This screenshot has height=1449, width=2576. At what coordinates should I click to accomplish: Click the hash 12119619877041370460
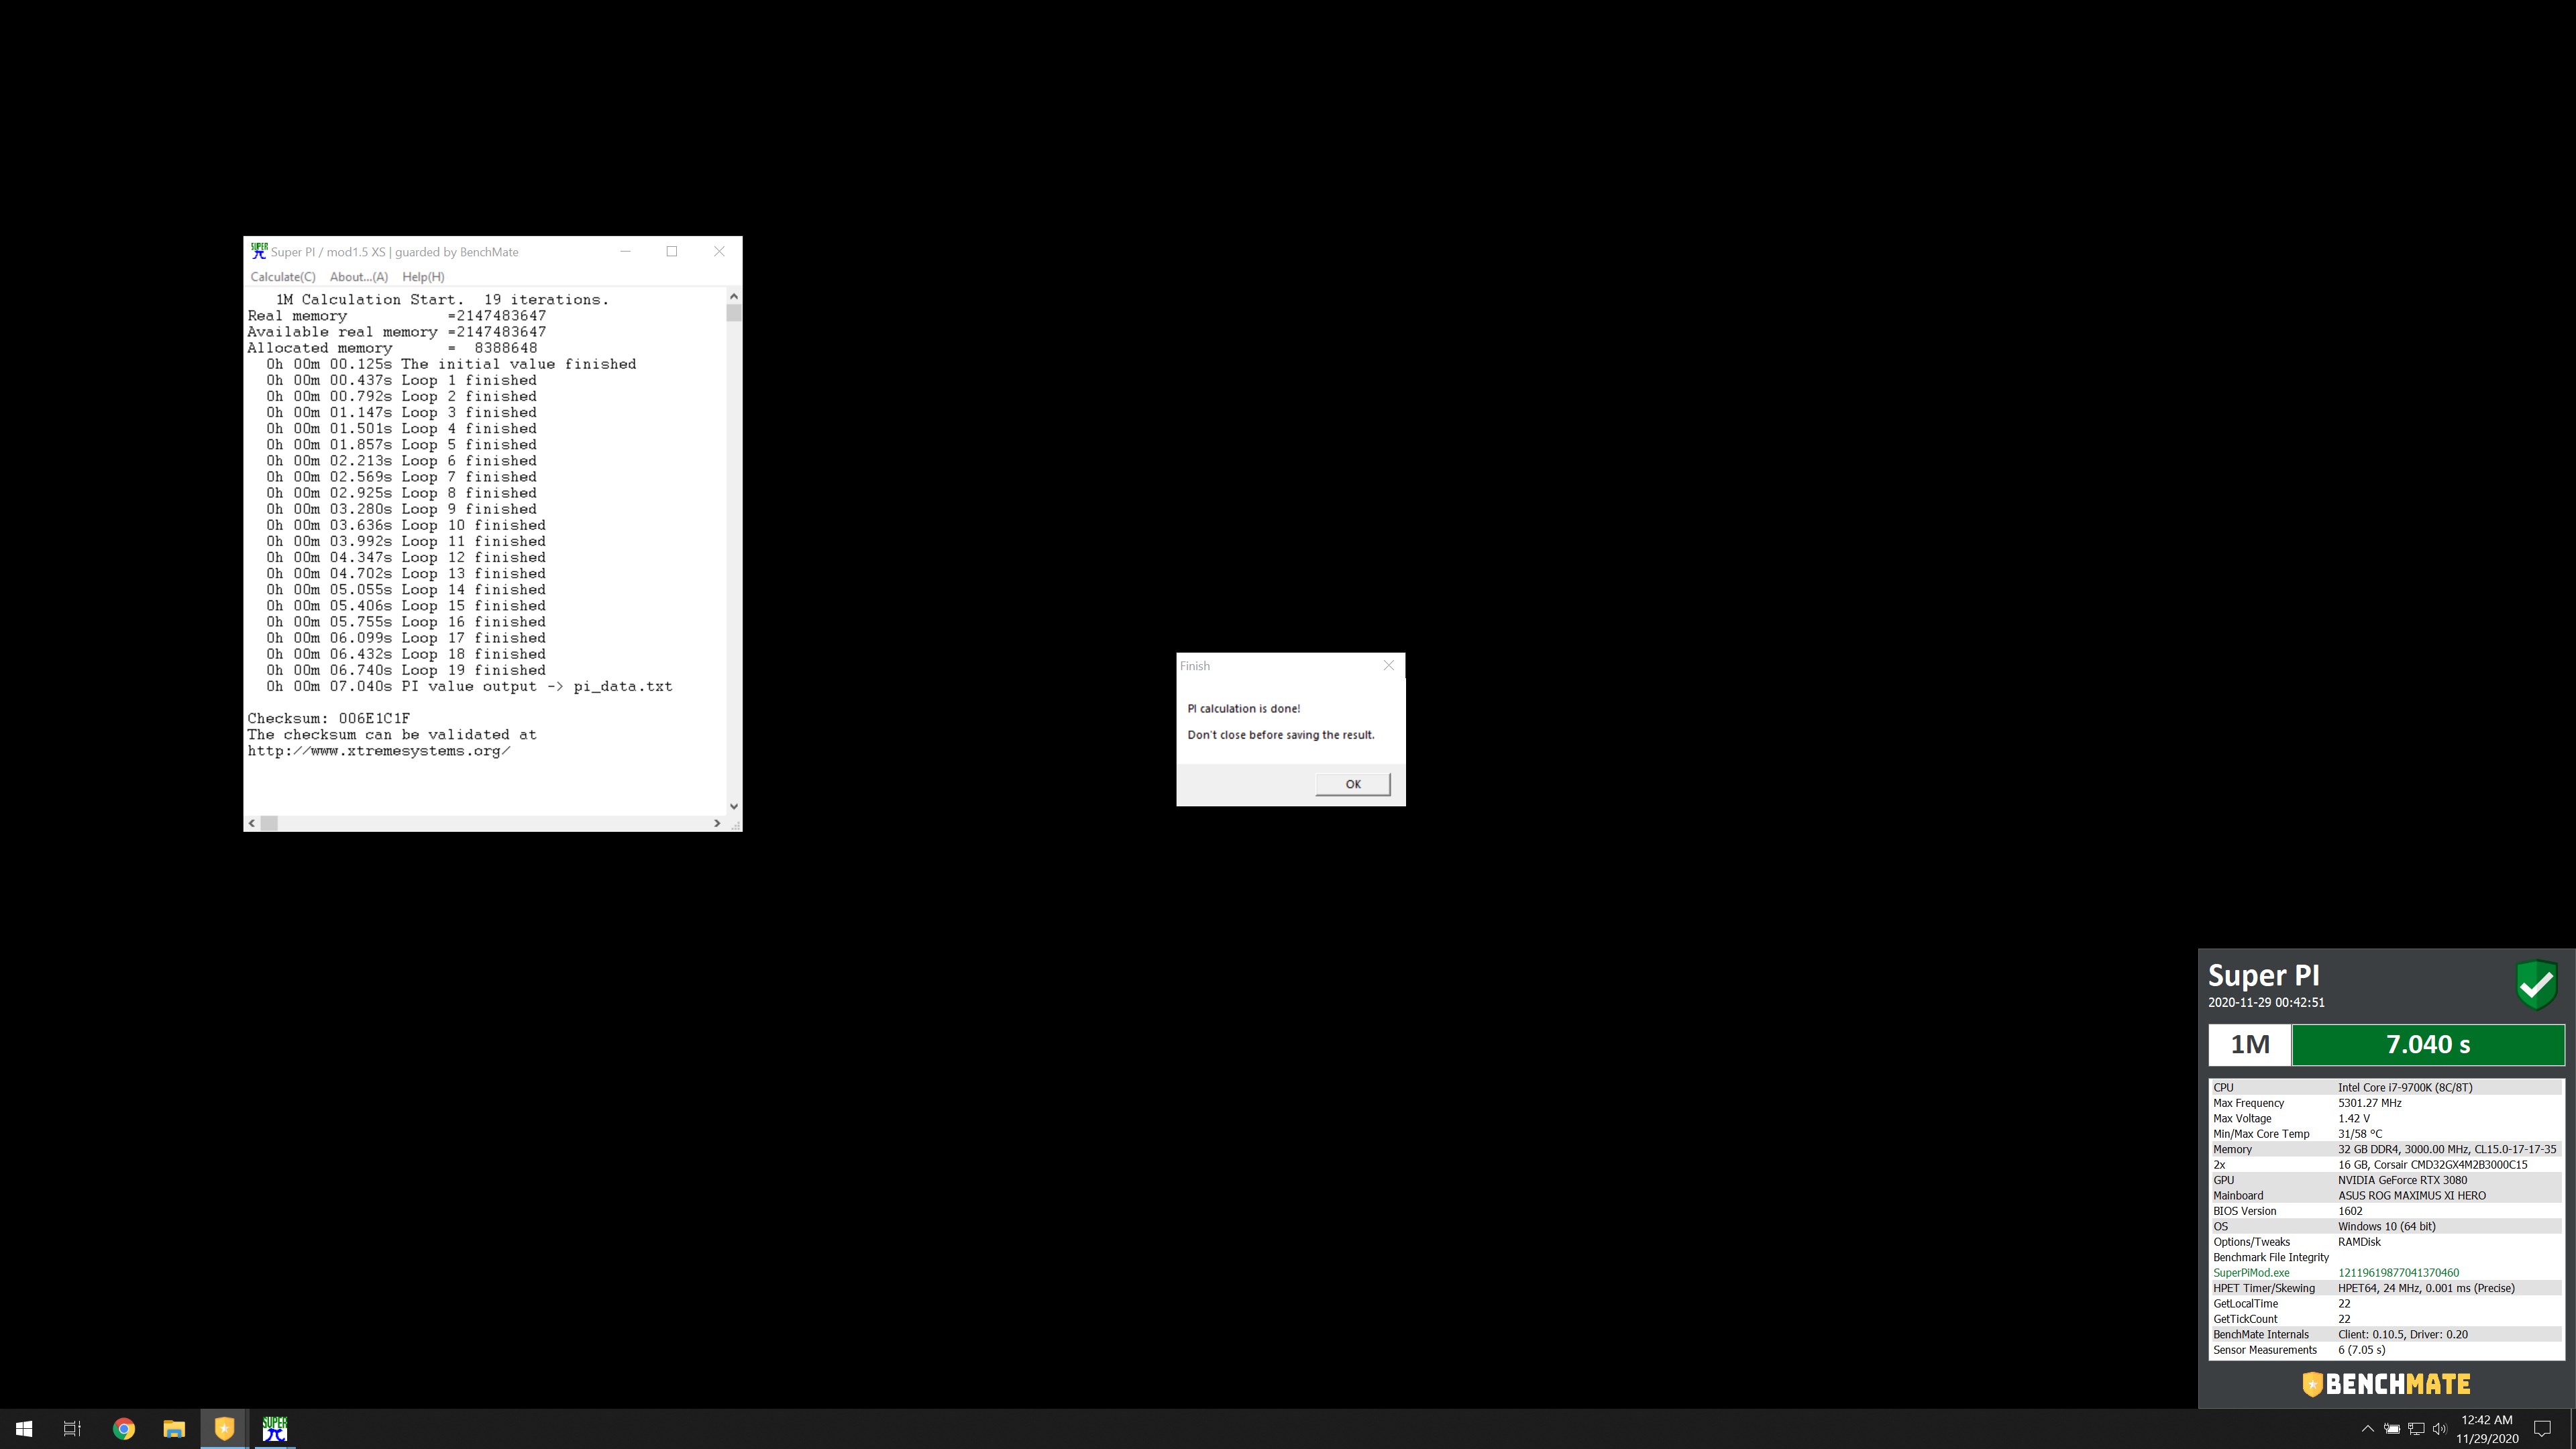[2398, 1273]
